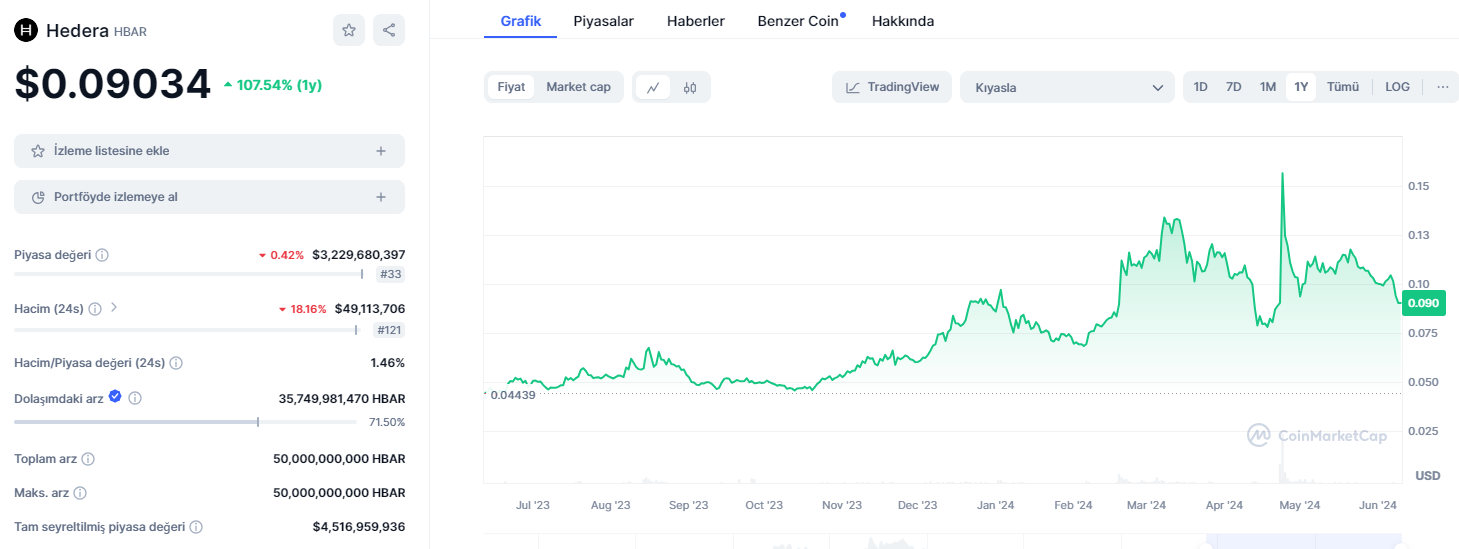Screen dimensions: 1459x549
Task: Toggle chart to Market cap view
Action: [x=578, y=87]
